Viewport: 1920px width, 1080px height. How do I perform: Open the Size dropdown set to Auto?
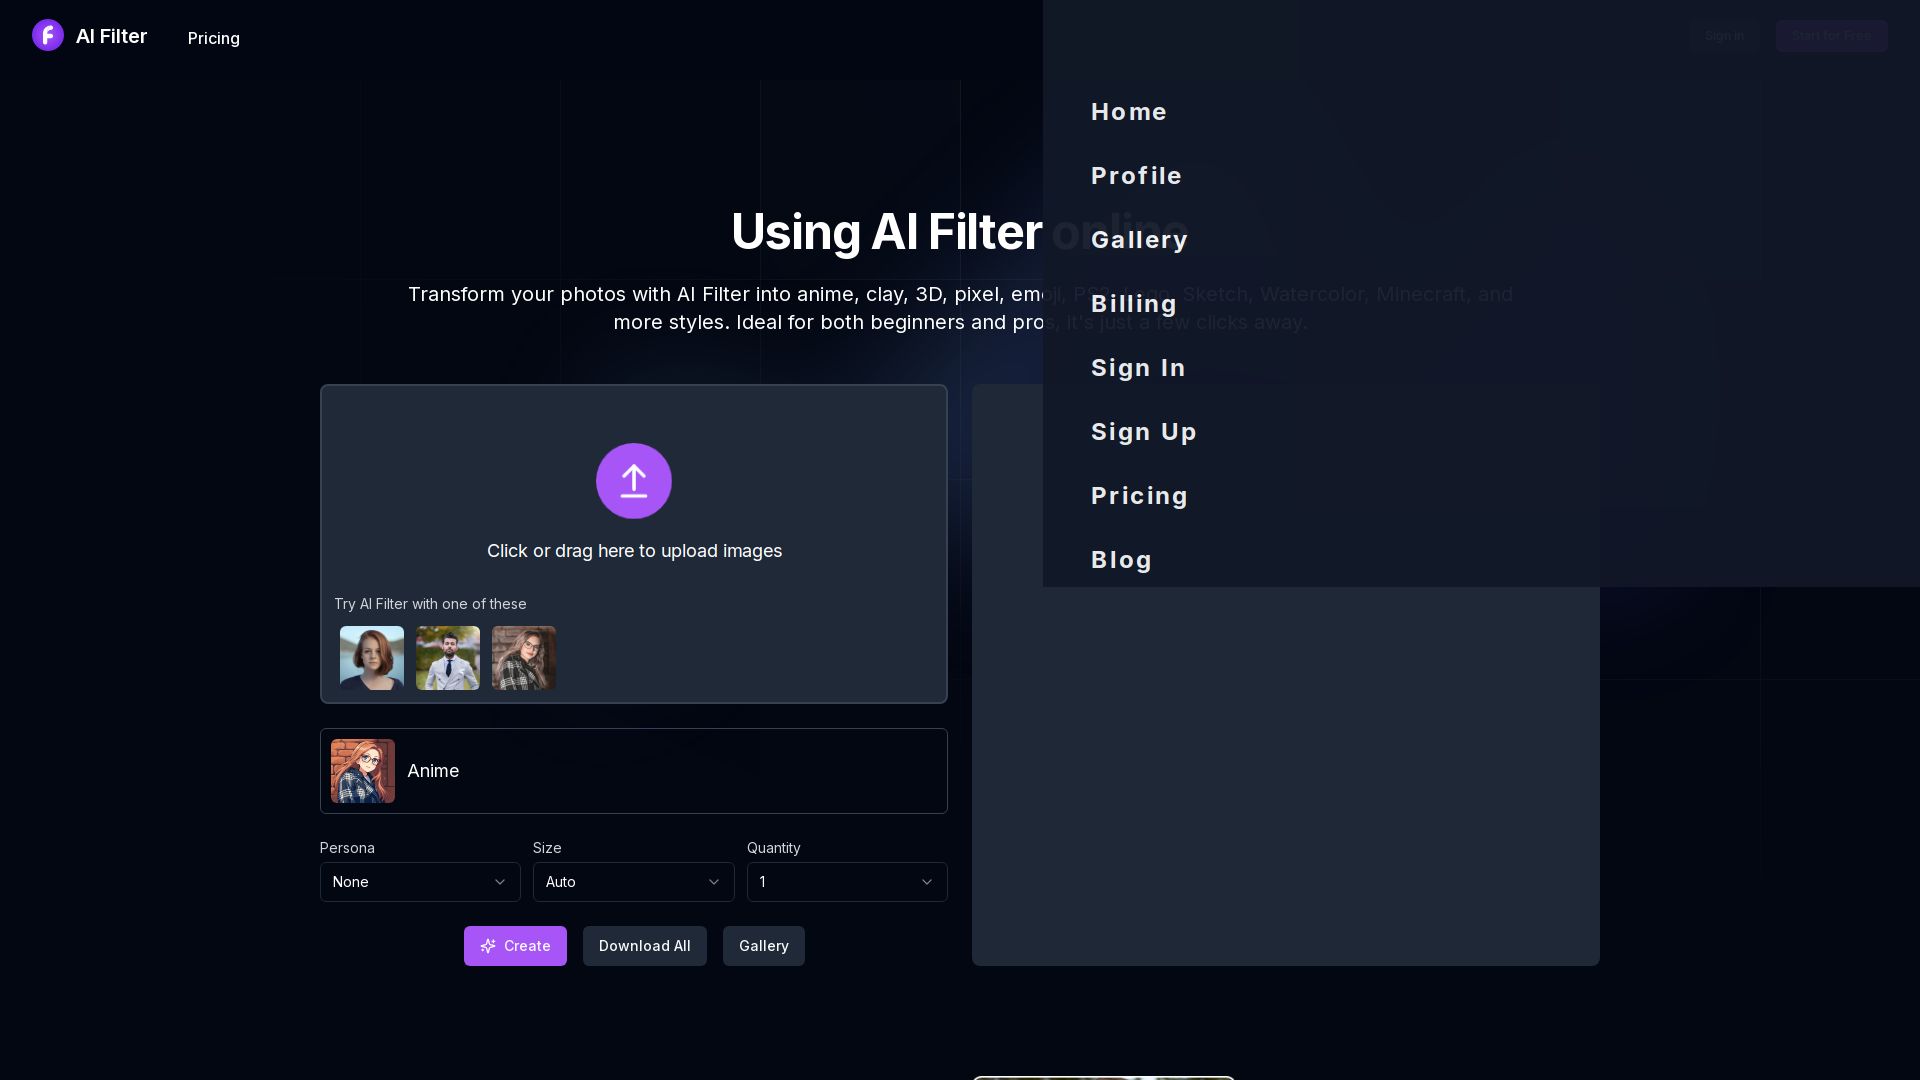tap(633, 882)
